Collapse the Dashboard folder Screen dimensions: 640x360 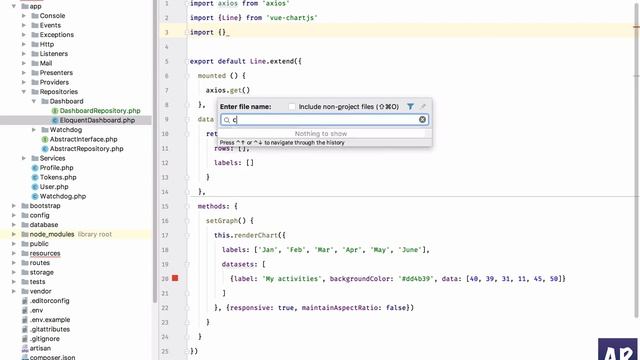34,101
